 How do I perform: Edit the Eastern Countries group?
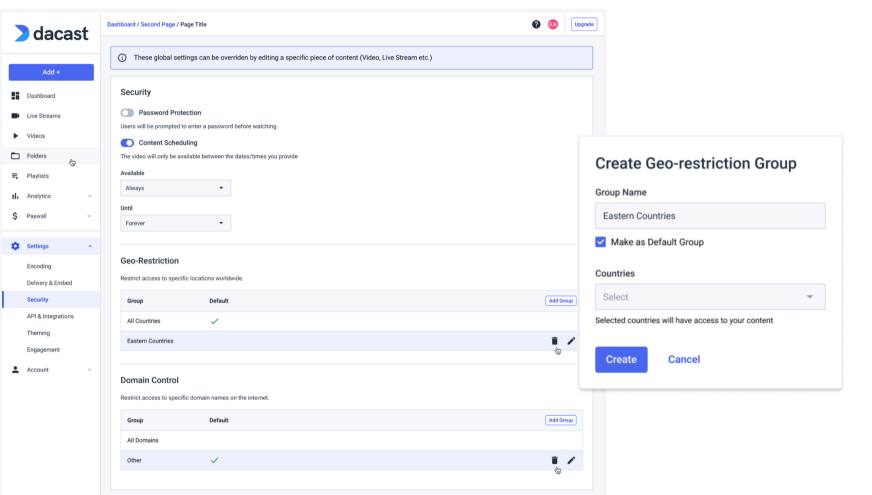click(x=571, y=341)
